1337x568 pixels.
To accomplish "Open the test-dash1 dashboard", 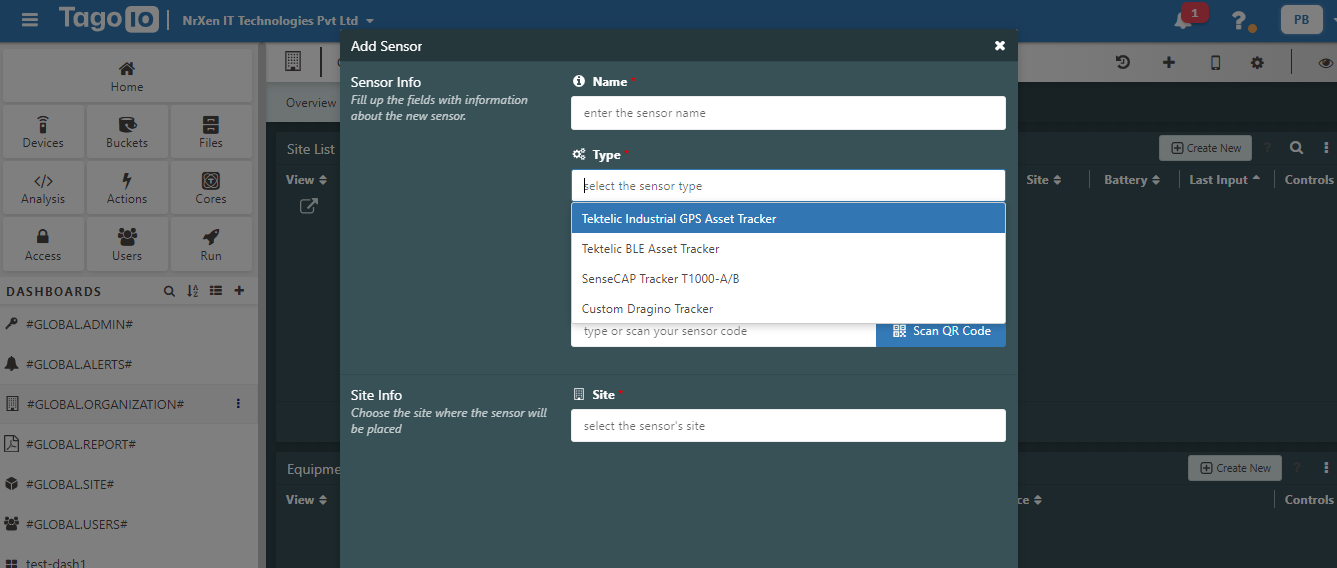I will point(56,563).
